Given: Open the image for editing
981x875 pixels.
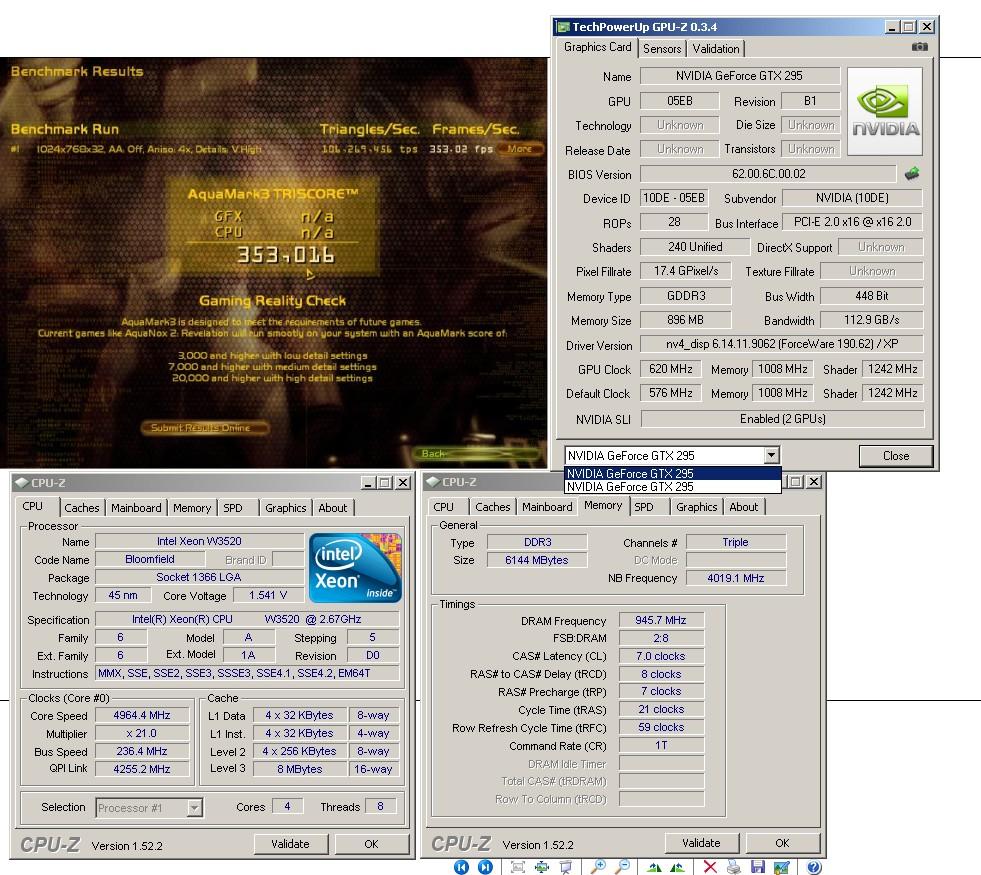Looking at the screenshot, I should pos(781,867).
